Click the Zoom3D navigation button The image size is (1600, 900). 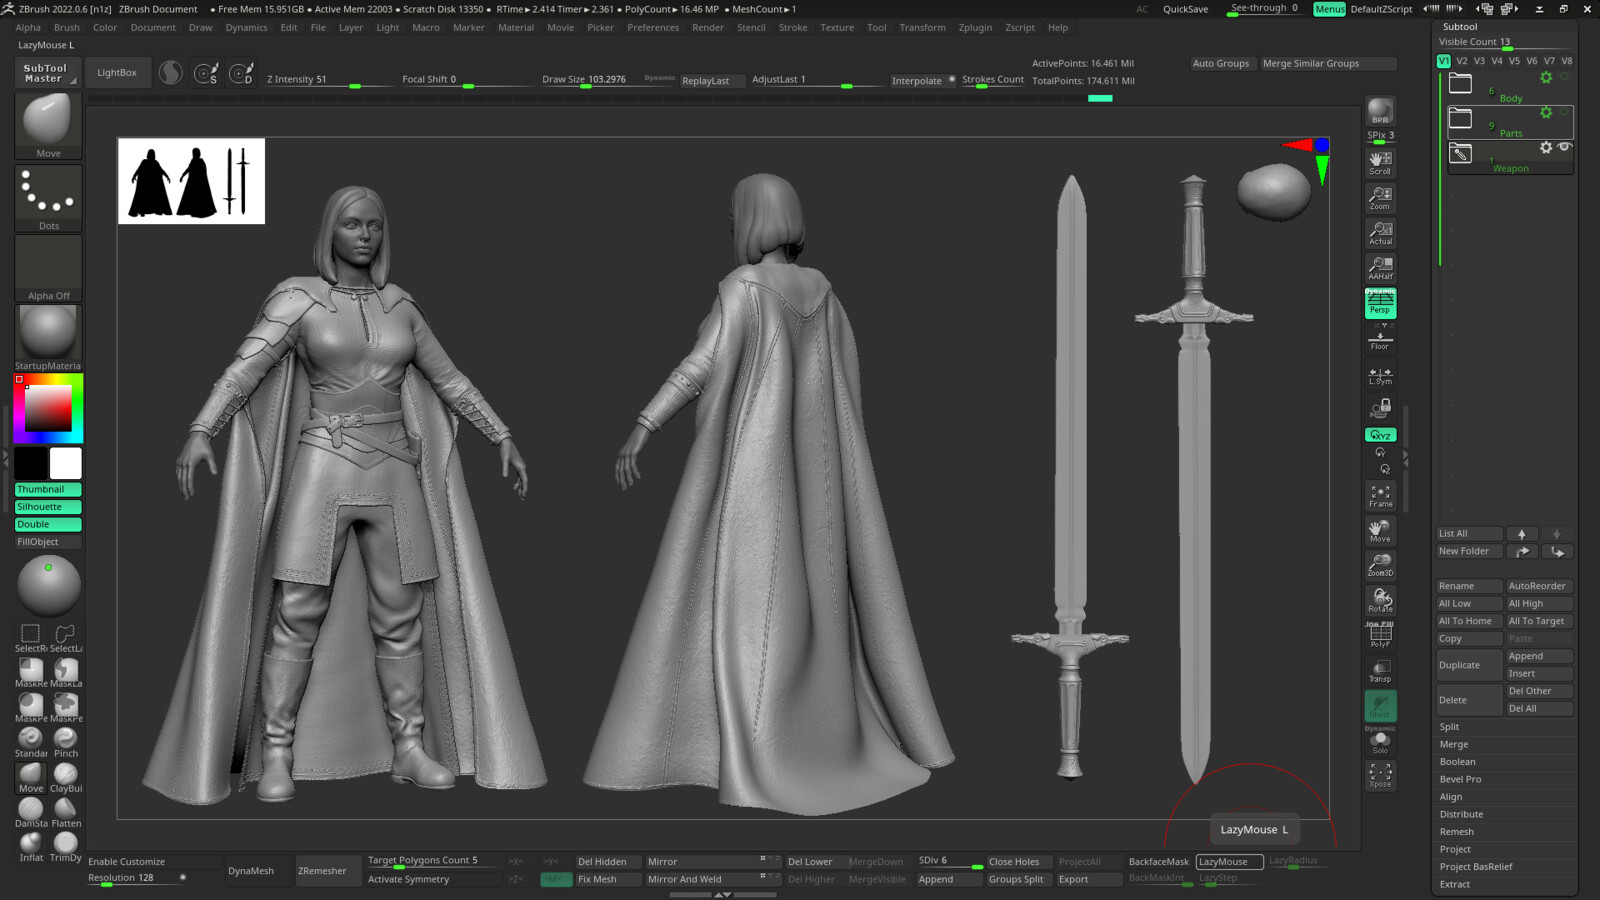pyautogui.click(x=1380, y=565)
